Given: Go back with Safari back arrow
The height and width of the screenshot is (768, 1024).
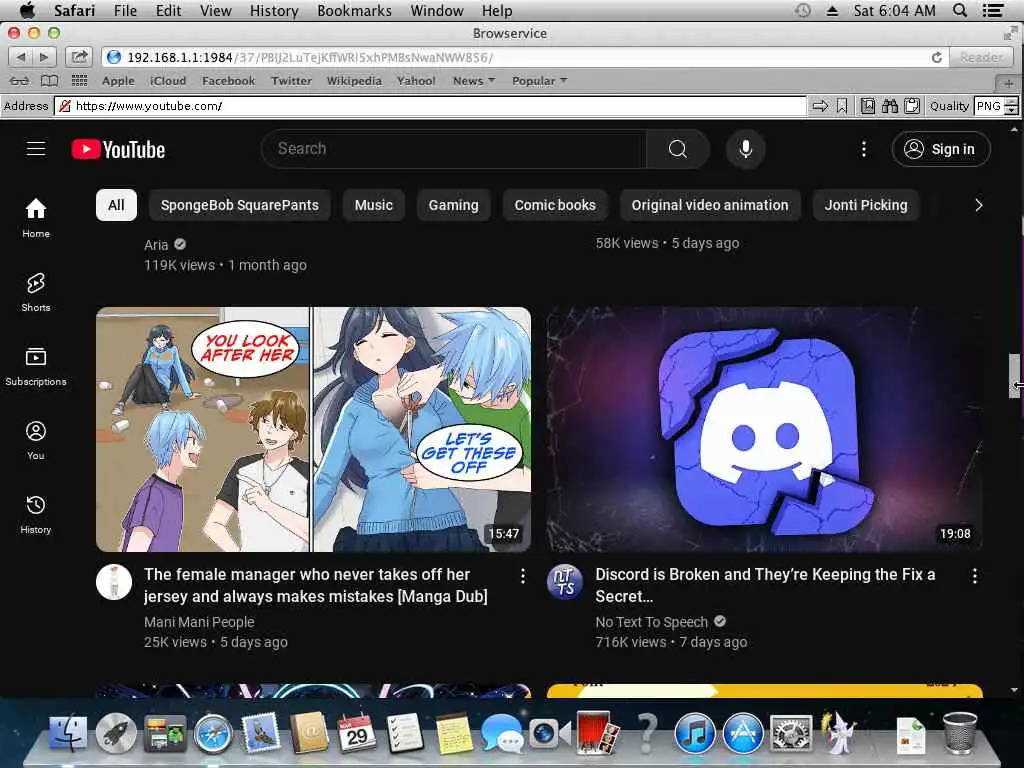Looking at the screenshot, I should click(20, 57).
